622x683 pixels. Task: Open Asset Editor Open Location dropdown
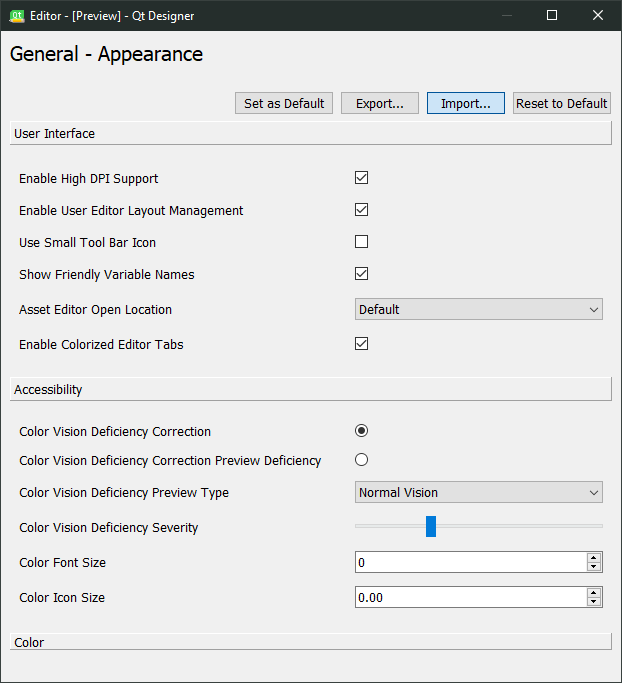tap(479, 310)
